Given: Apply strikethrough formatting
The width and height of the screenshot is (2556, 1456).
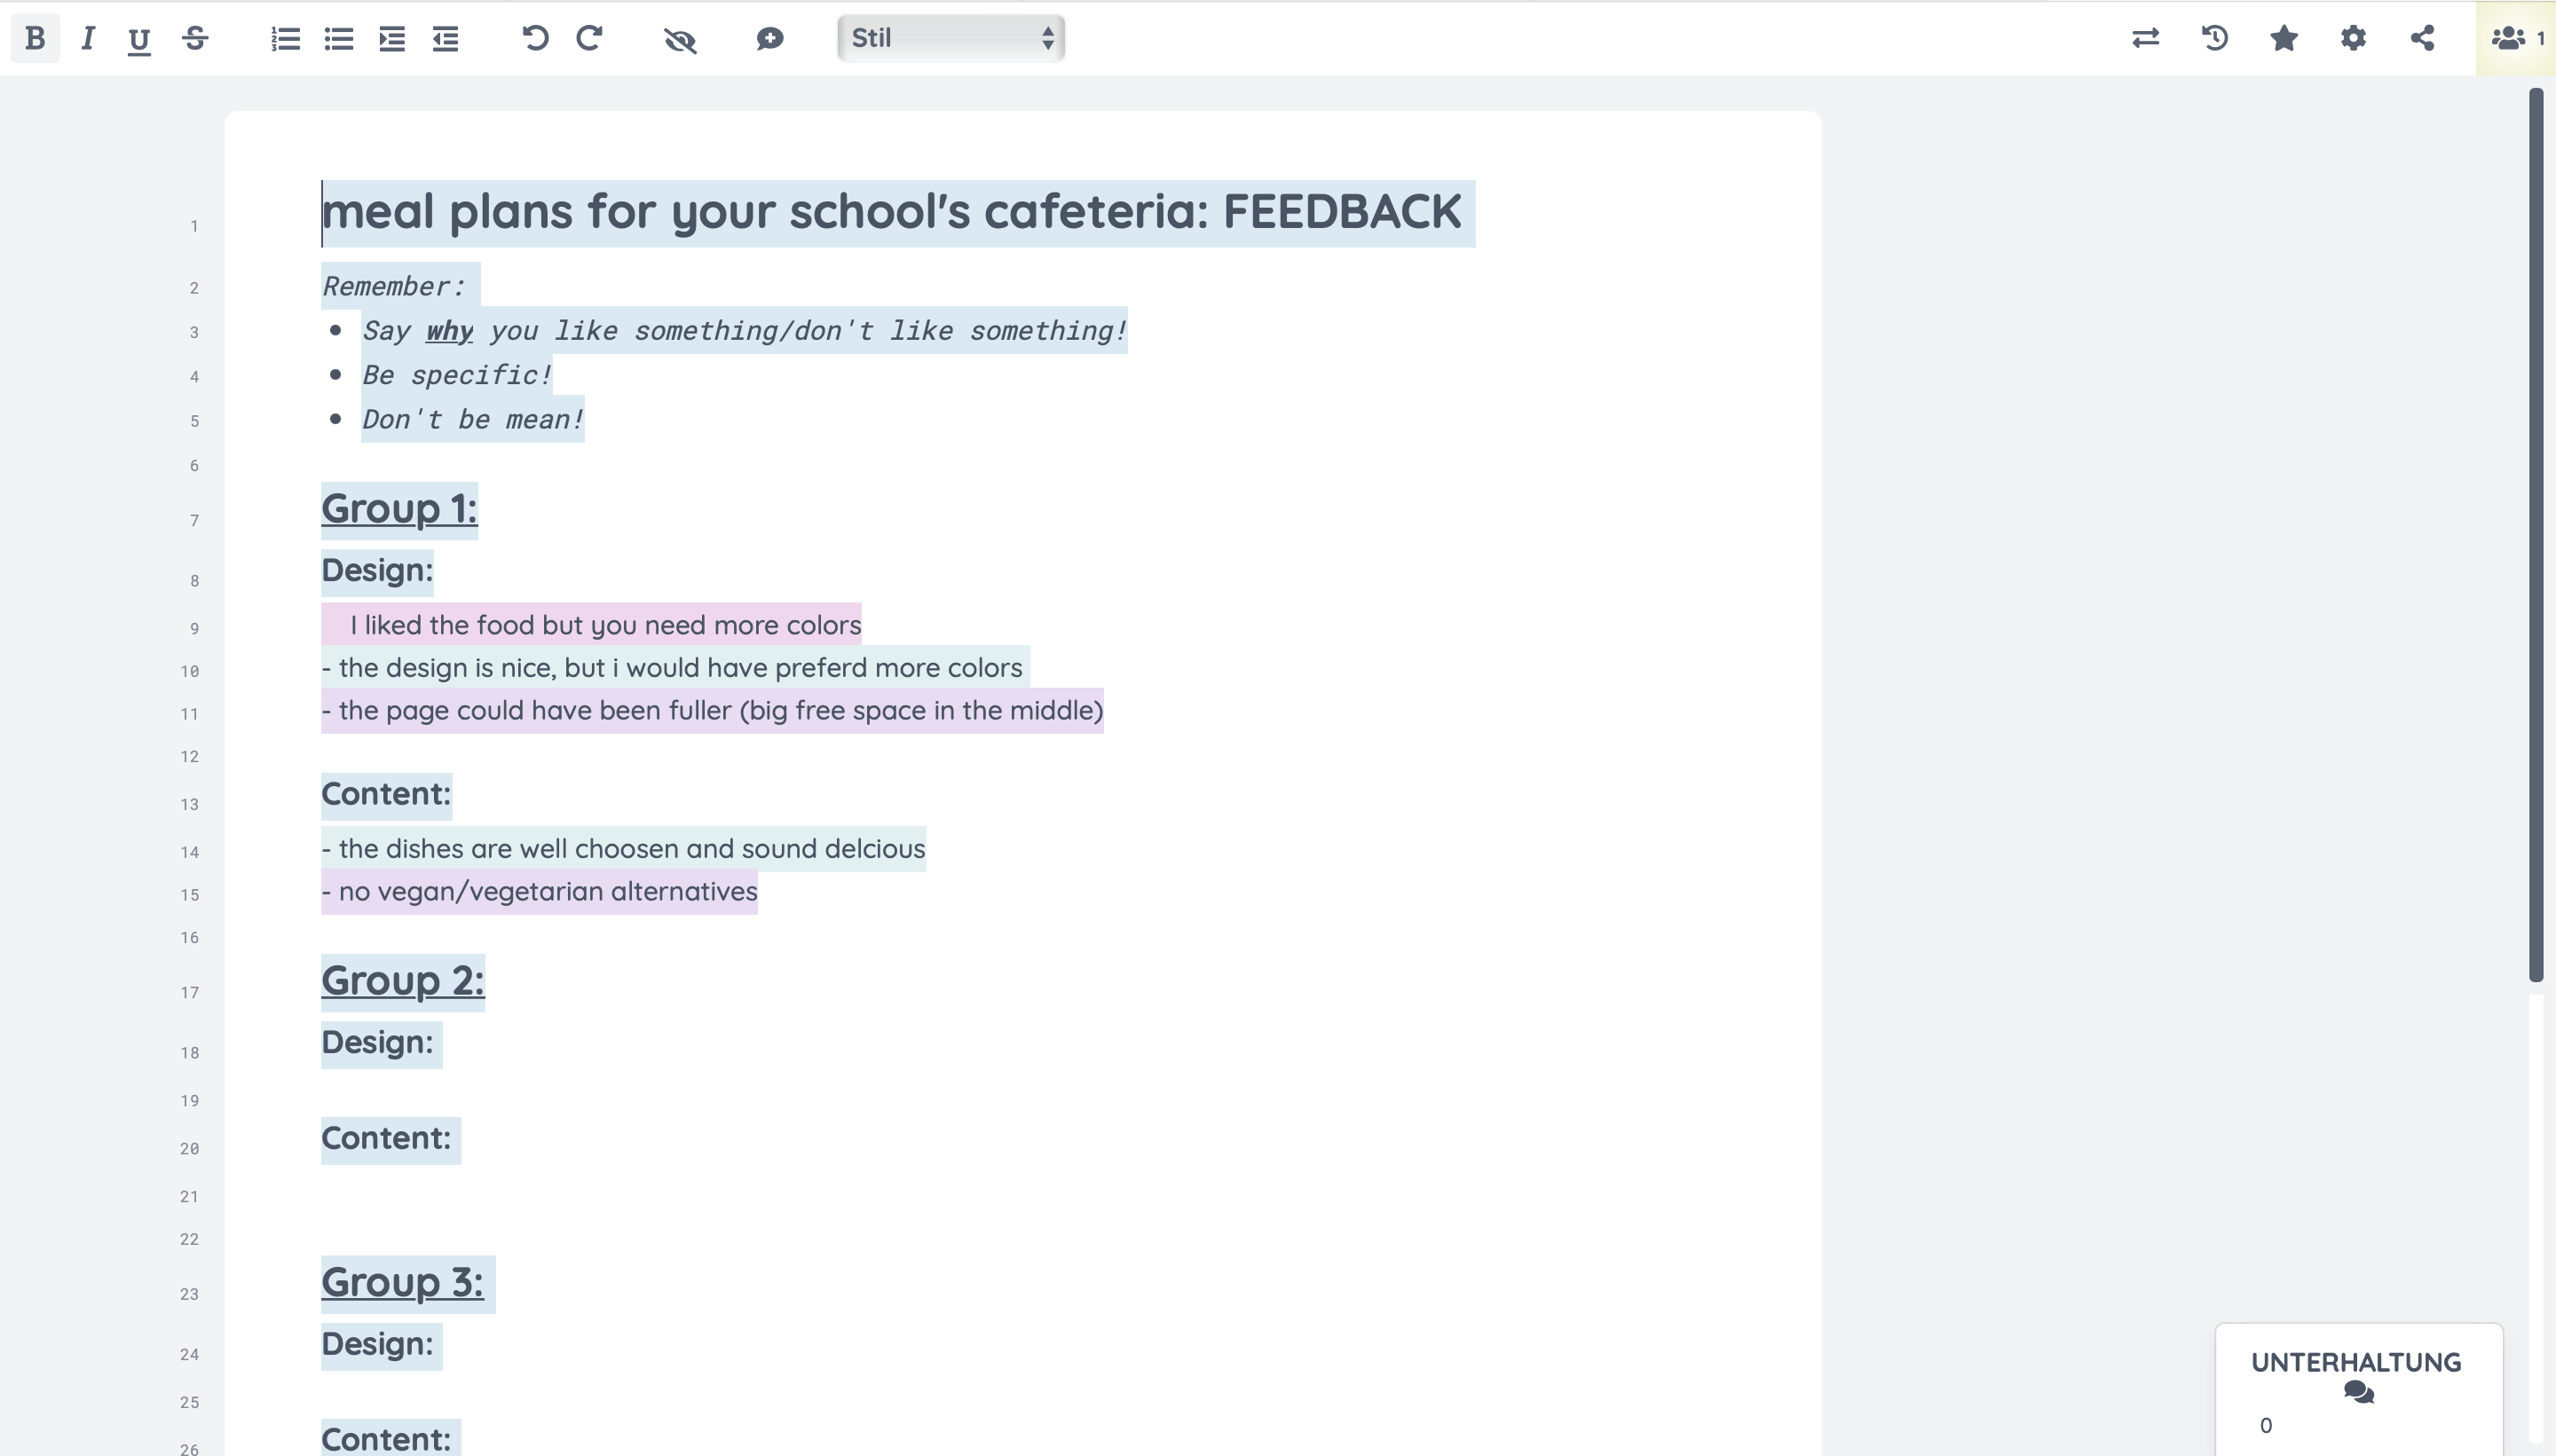Looking at the screenshot, I should 195,38.
